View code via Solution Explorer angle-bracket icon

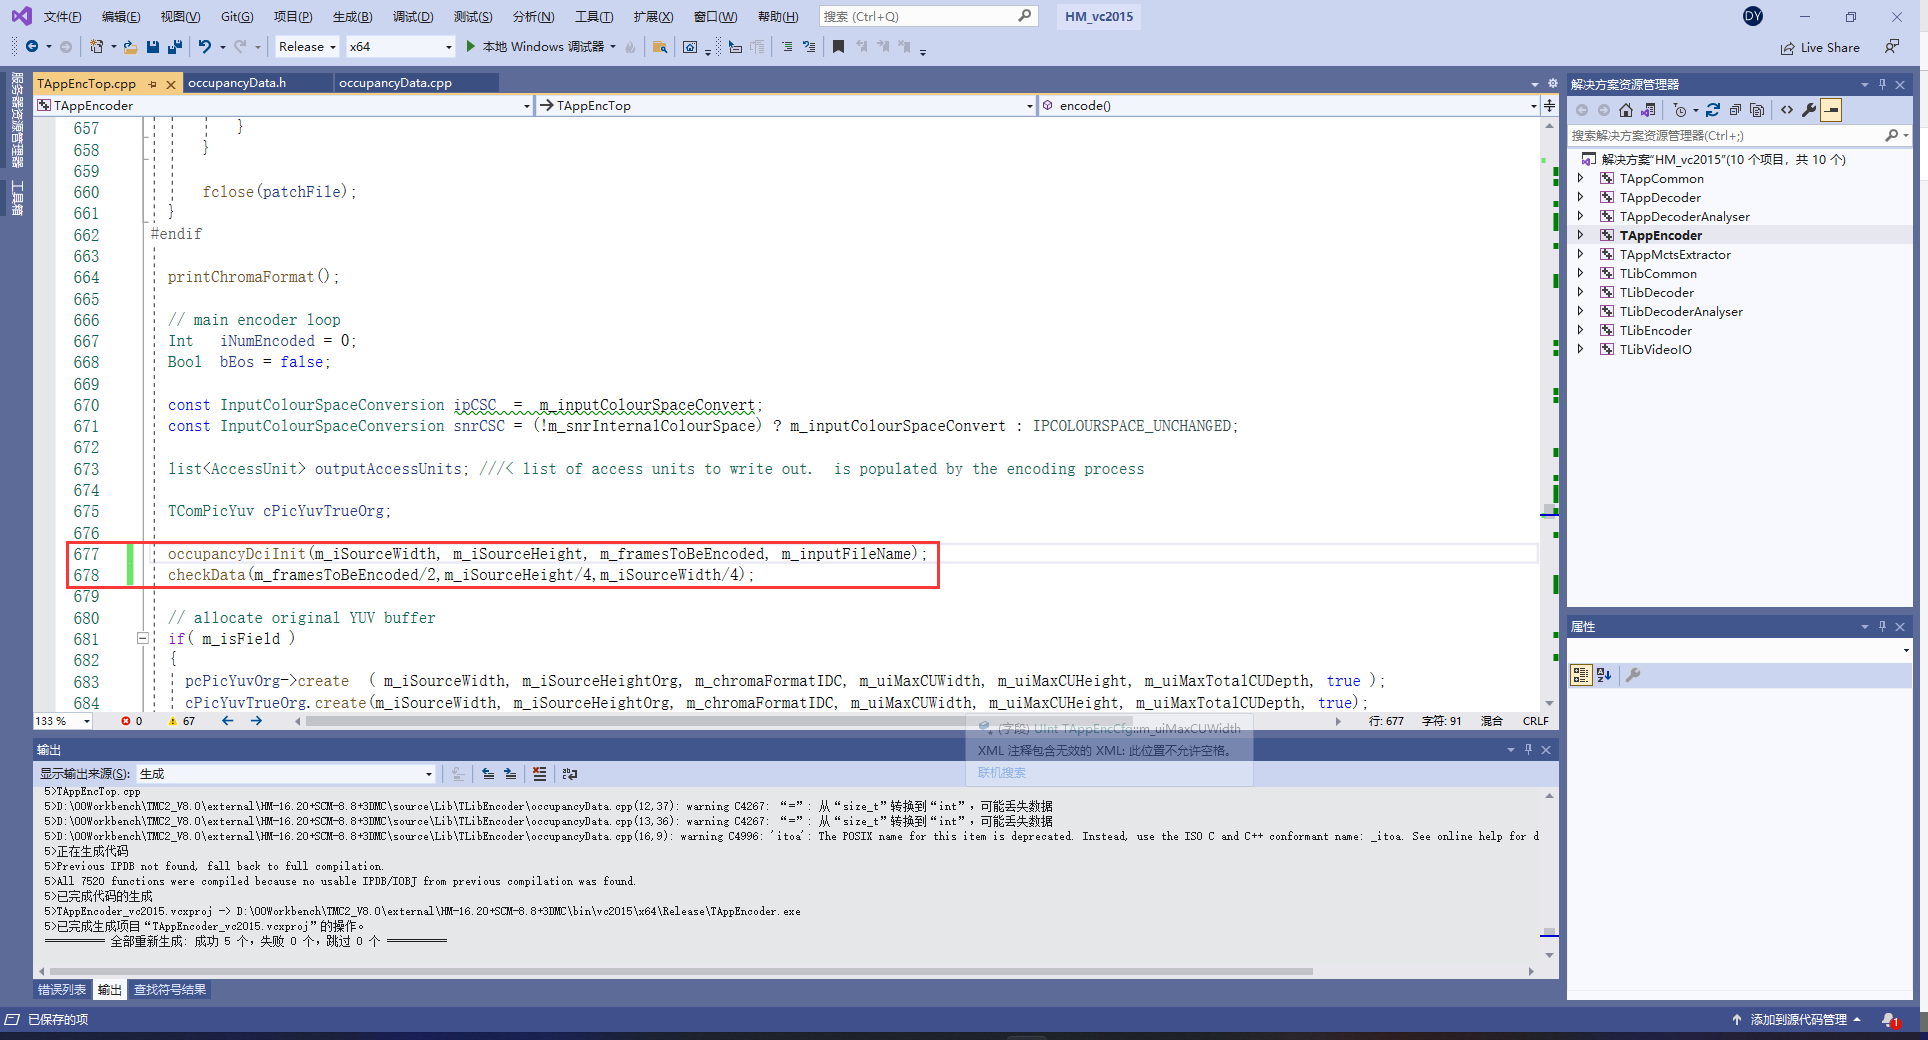tap(1787, 110)
